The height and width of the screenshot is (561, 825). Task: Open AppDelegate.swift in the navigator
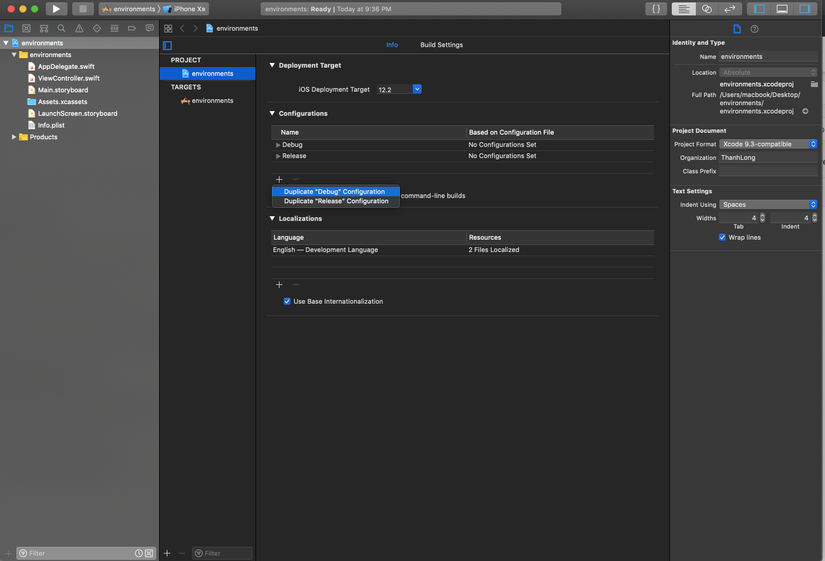66,66
